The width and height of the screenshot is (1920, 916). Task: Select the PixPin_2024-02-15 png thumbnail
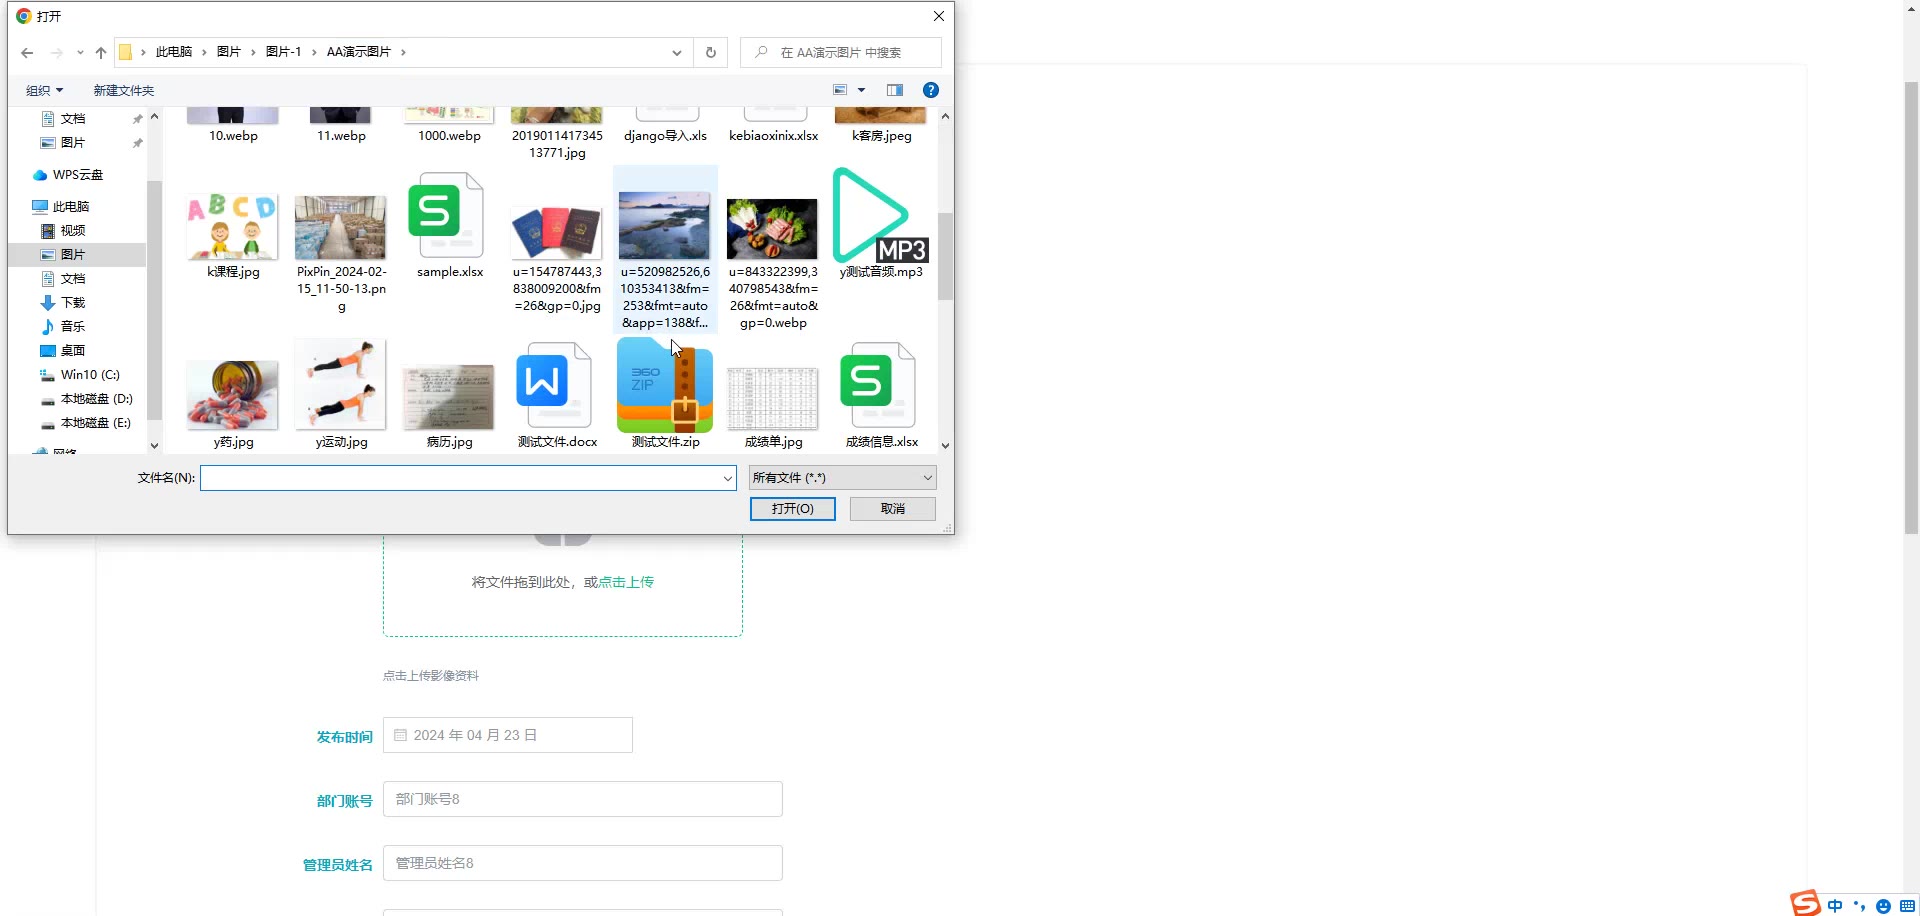click(x=341, y=227)
